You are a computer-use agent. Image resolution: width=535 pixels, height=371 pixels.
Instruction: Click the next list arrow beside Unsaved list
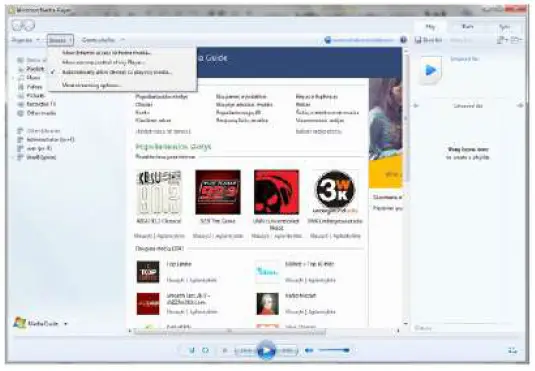(x=520, y=106)
